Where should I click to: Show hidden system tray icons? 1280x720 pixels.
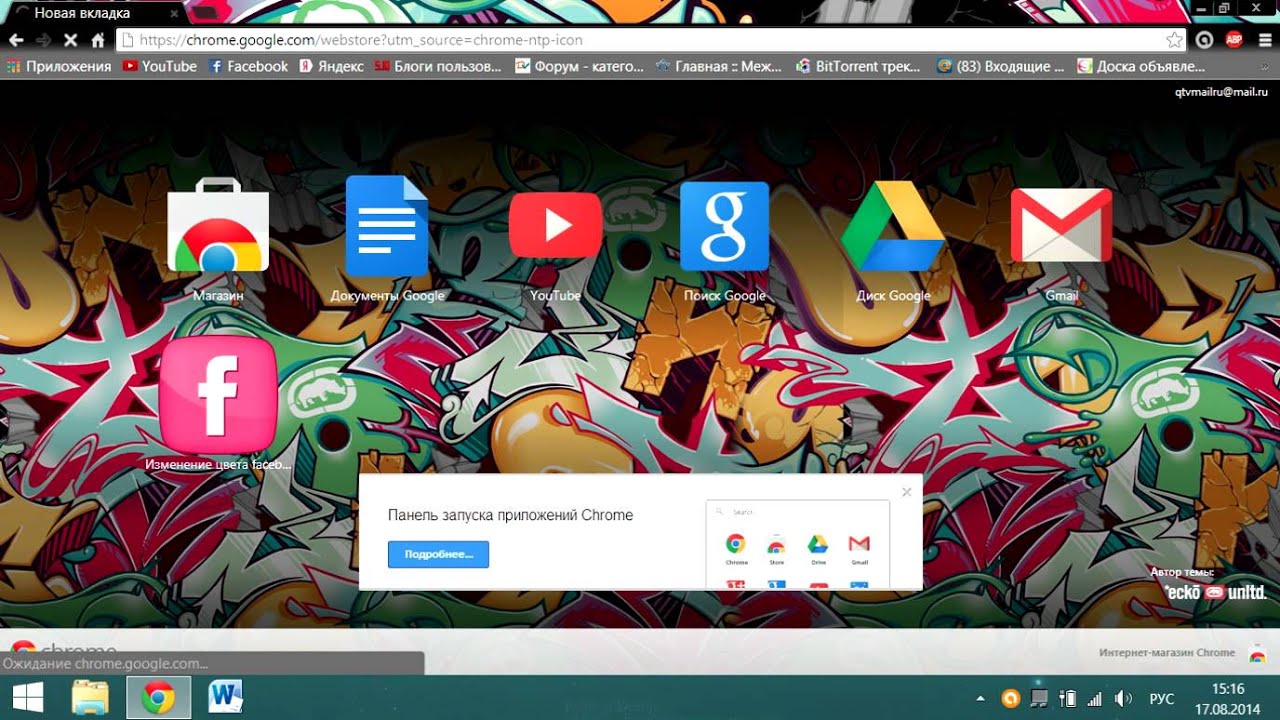pyautogui.click(x=980, y=698)
